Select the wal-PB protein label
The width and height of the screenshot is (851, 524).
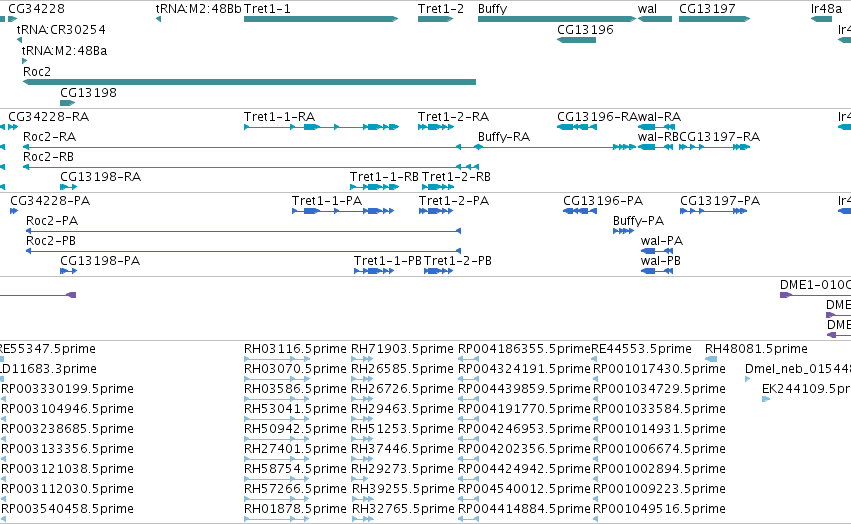tap(661, 261)
